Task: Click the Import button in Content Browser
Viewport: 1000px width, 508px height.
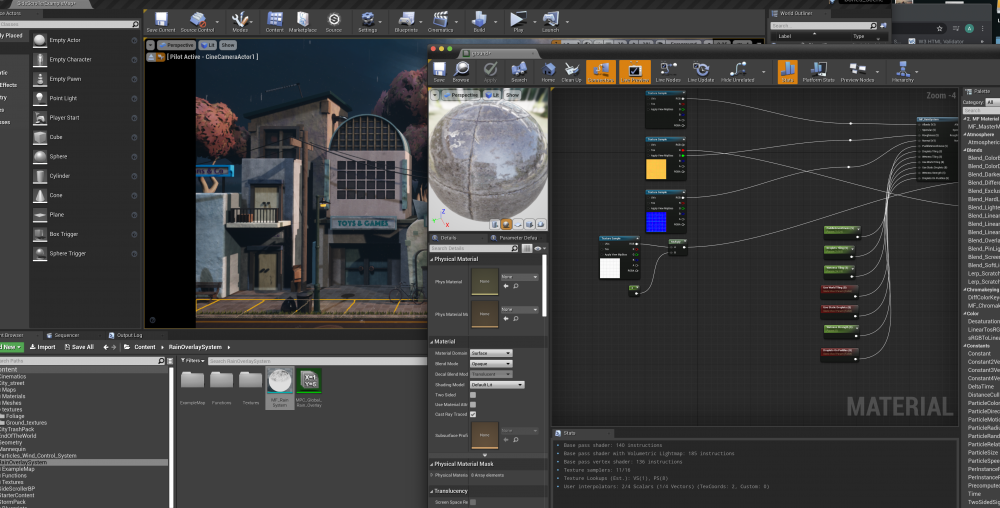Action: pos(41,347)
